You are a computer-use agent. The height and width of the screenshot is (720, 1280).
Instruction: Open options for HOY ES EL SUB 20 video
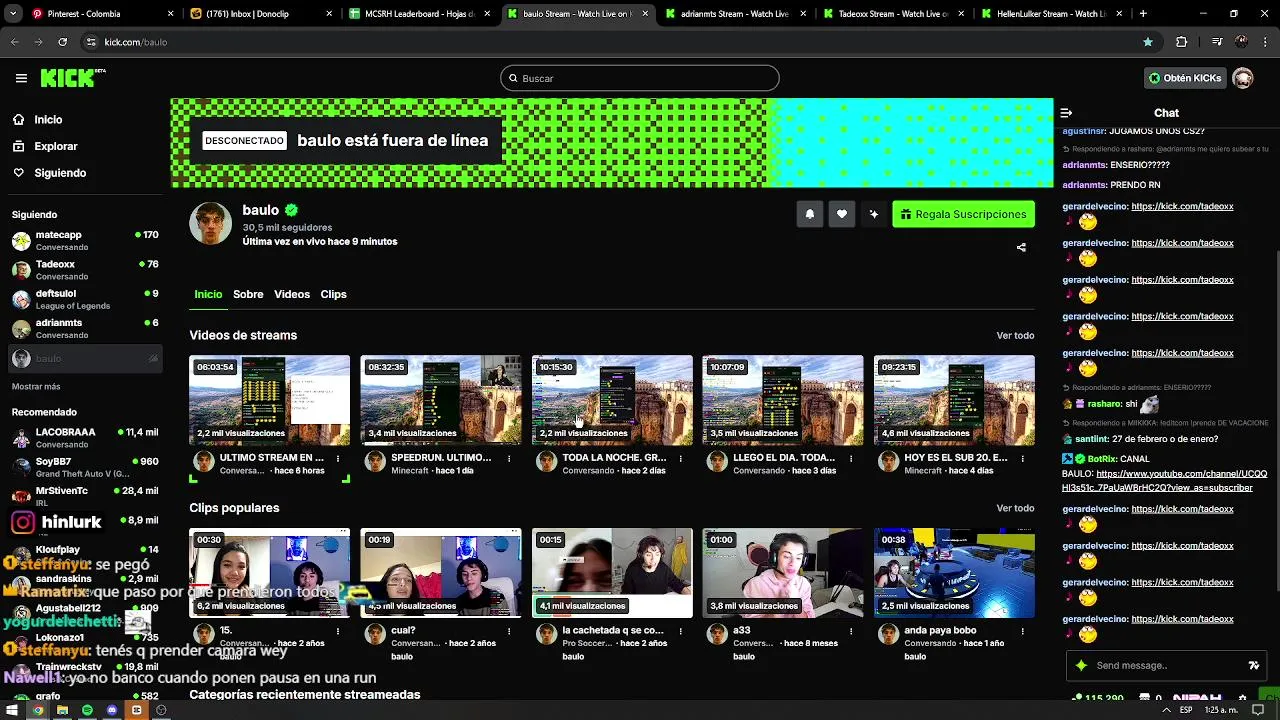(x=1022, y=458)
